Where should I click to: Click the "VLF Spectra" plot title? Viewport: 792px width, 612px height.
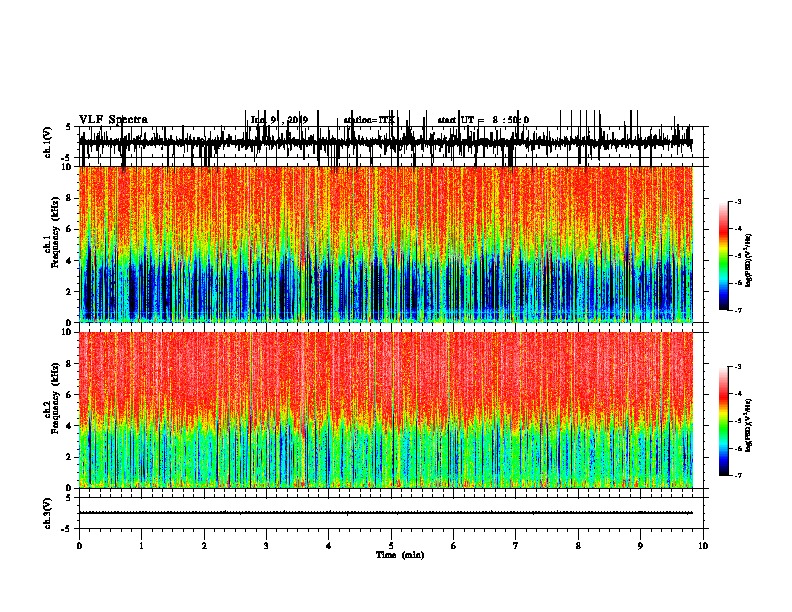(113, 120)
